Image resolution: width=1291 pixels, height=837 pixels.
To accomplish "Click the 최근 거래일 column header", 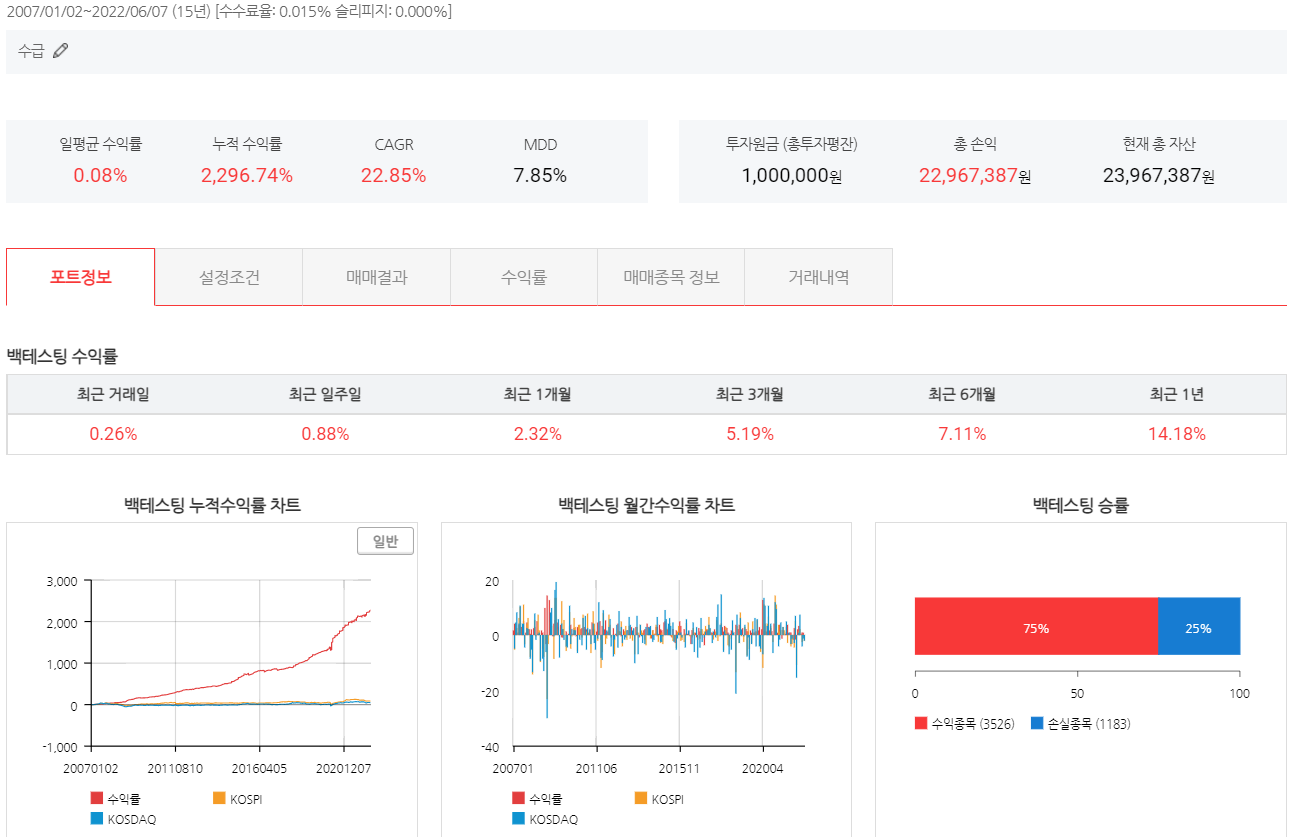I will click(113, 394).
